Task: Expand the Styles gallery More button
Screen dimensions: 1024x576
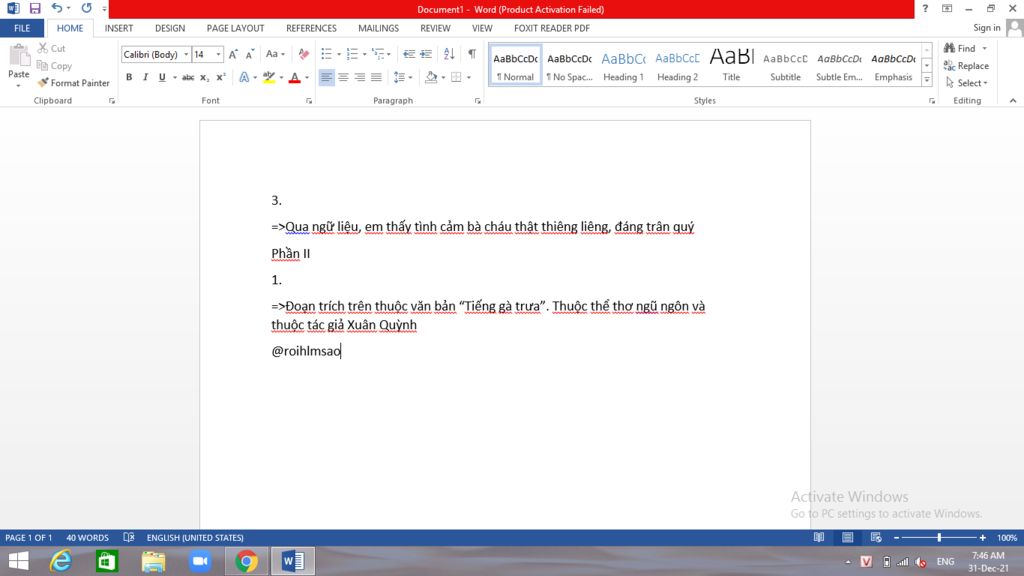Action: pos(927,80)
